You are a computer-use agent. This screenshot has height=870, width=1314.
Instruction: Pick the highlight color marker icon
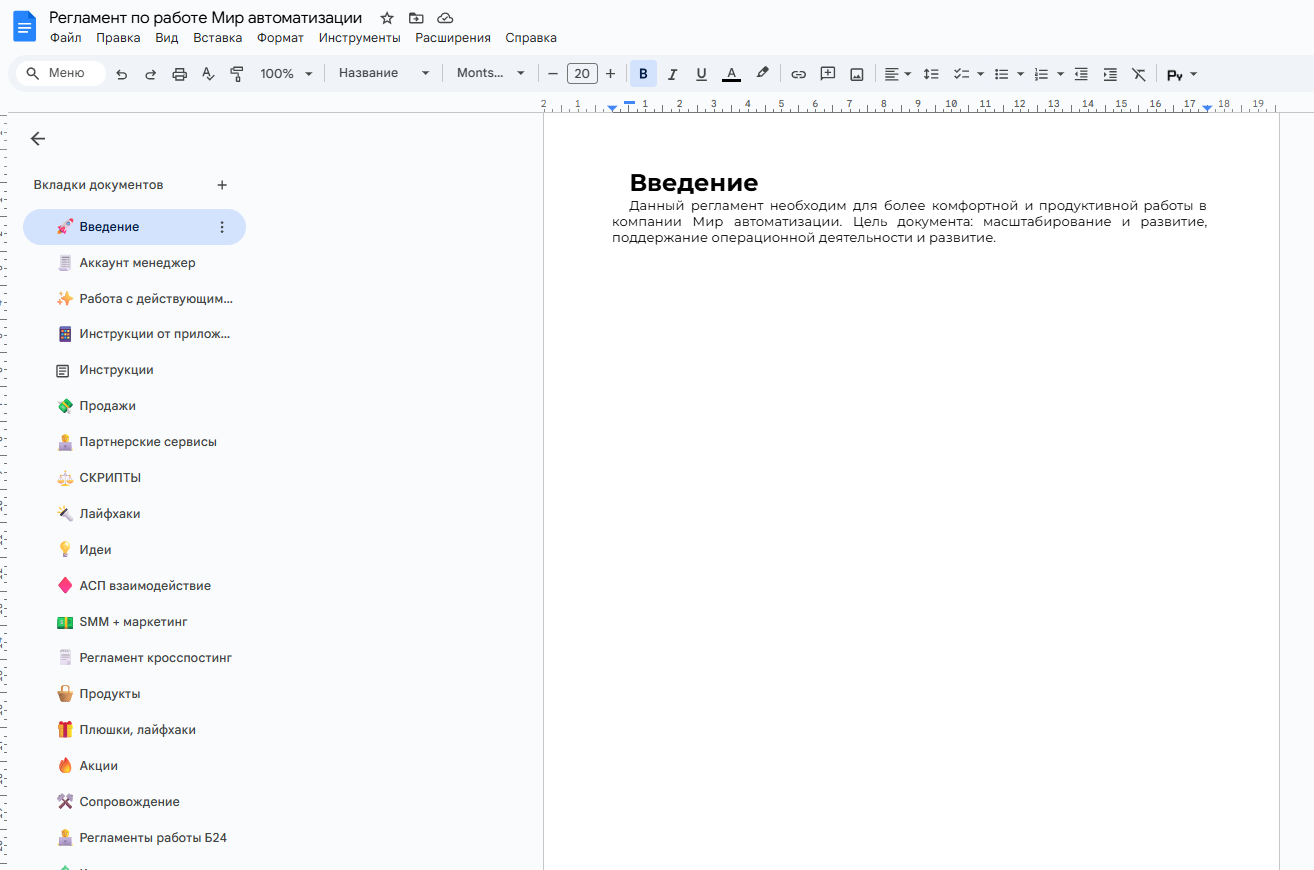pyautogui.click(x=762, y=73)
